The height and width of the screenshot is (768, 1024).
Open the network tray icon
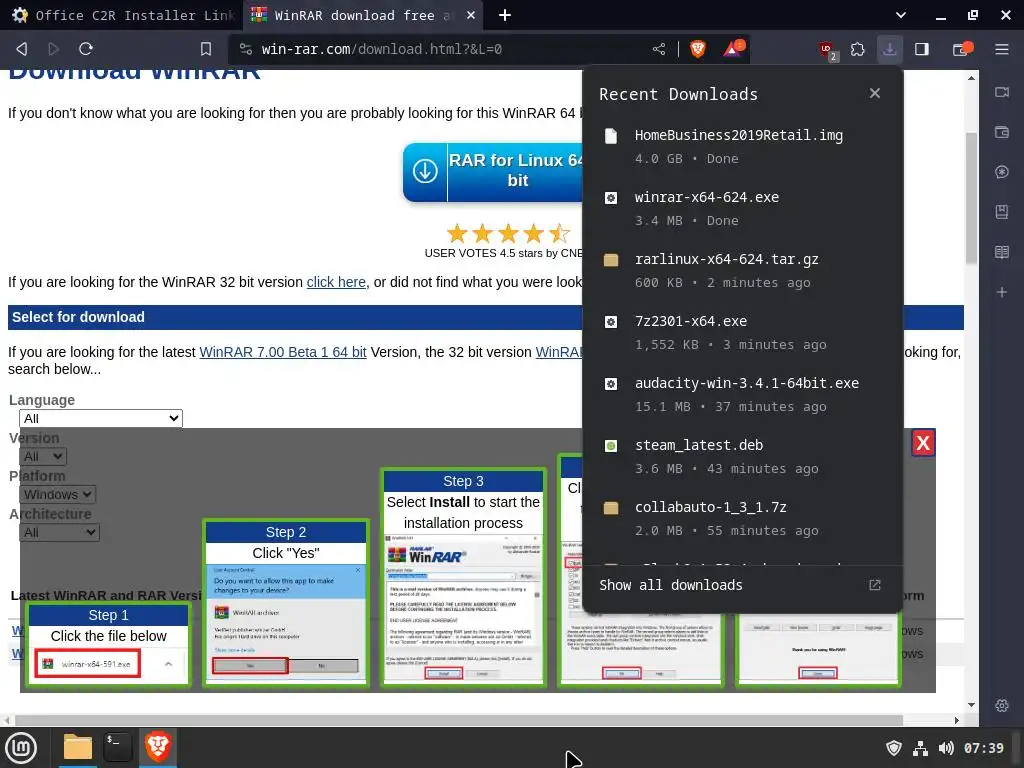pyautogui.click(x=920, y=748)
